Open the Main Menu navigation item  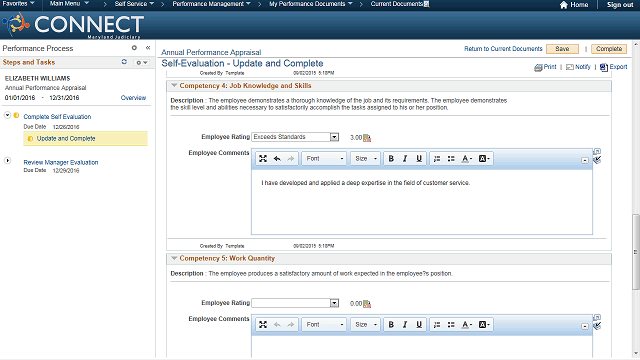[69, 4]
